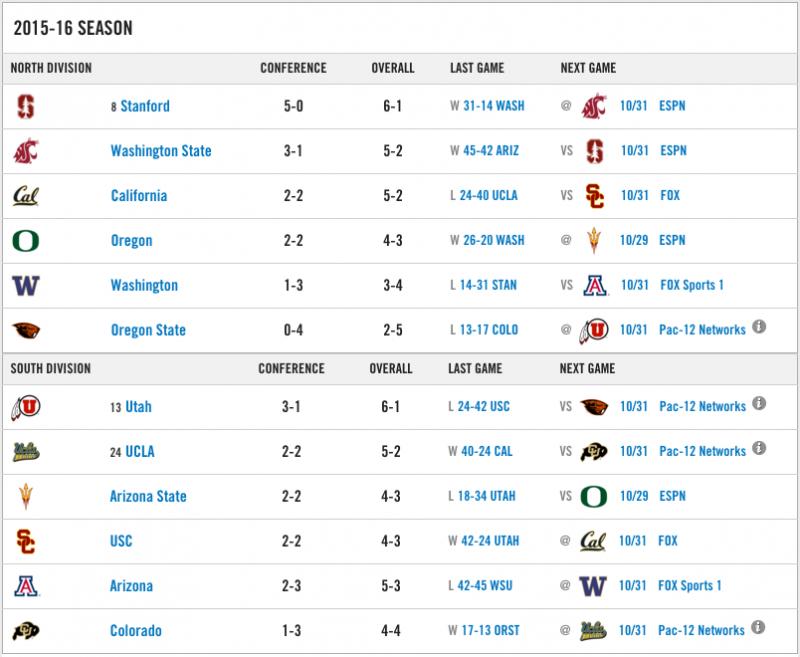The width and height of the screenshot is (800, 657).
Task: Click the Stanford logo in the North Division
Action: 26,107
